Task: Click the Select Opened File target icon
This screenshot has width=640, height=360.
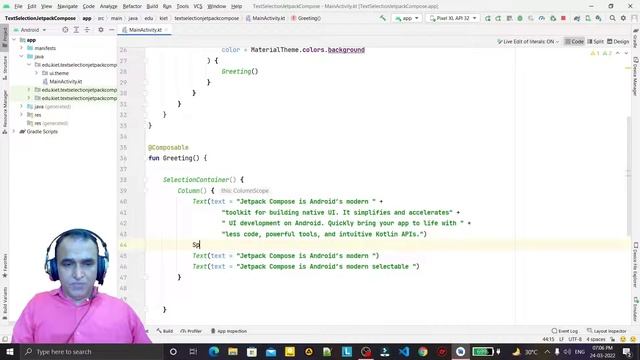Action: click(x=65, y=30)
